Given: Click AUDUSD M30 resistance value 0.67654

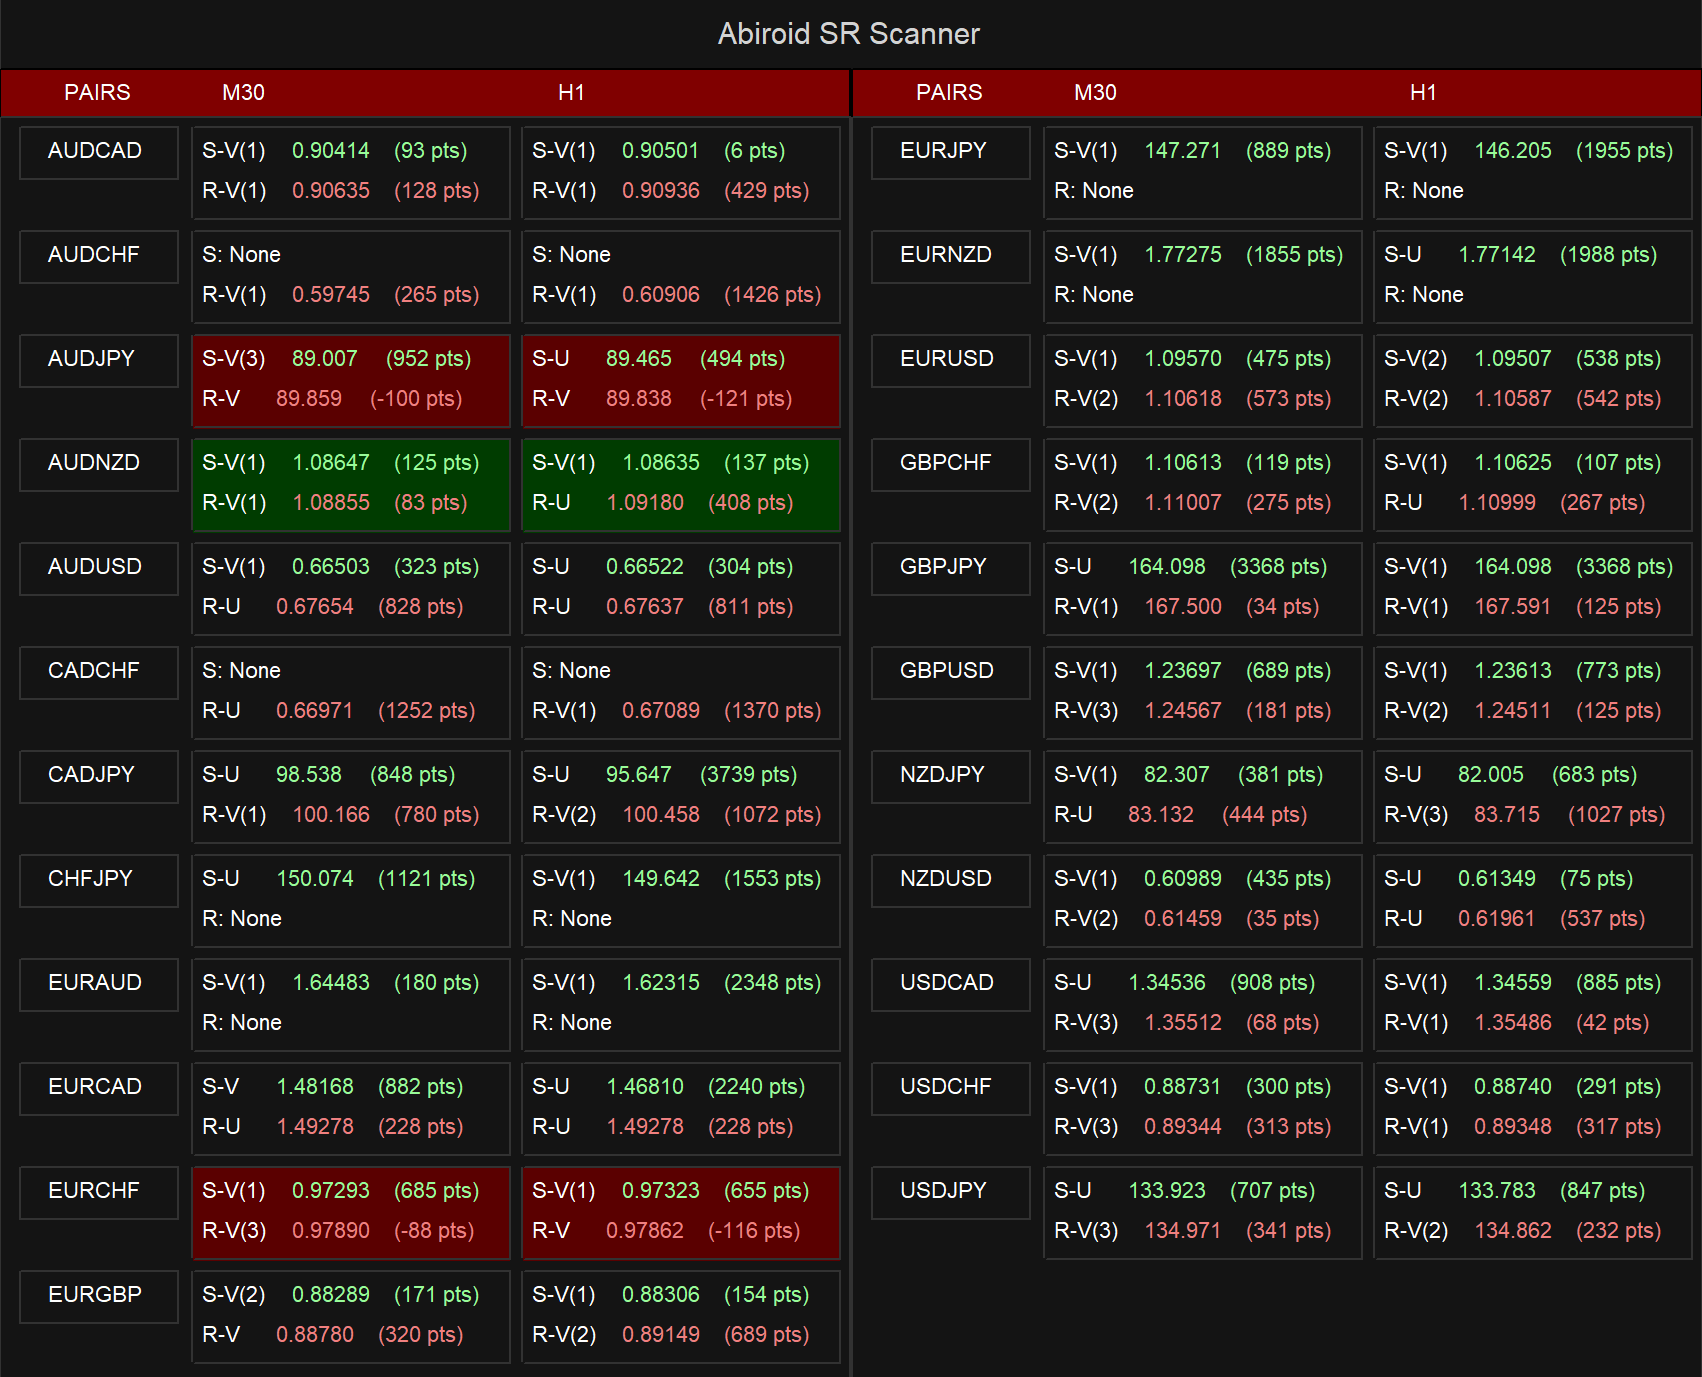Looking at the screenshot, I should click(315, 607).
